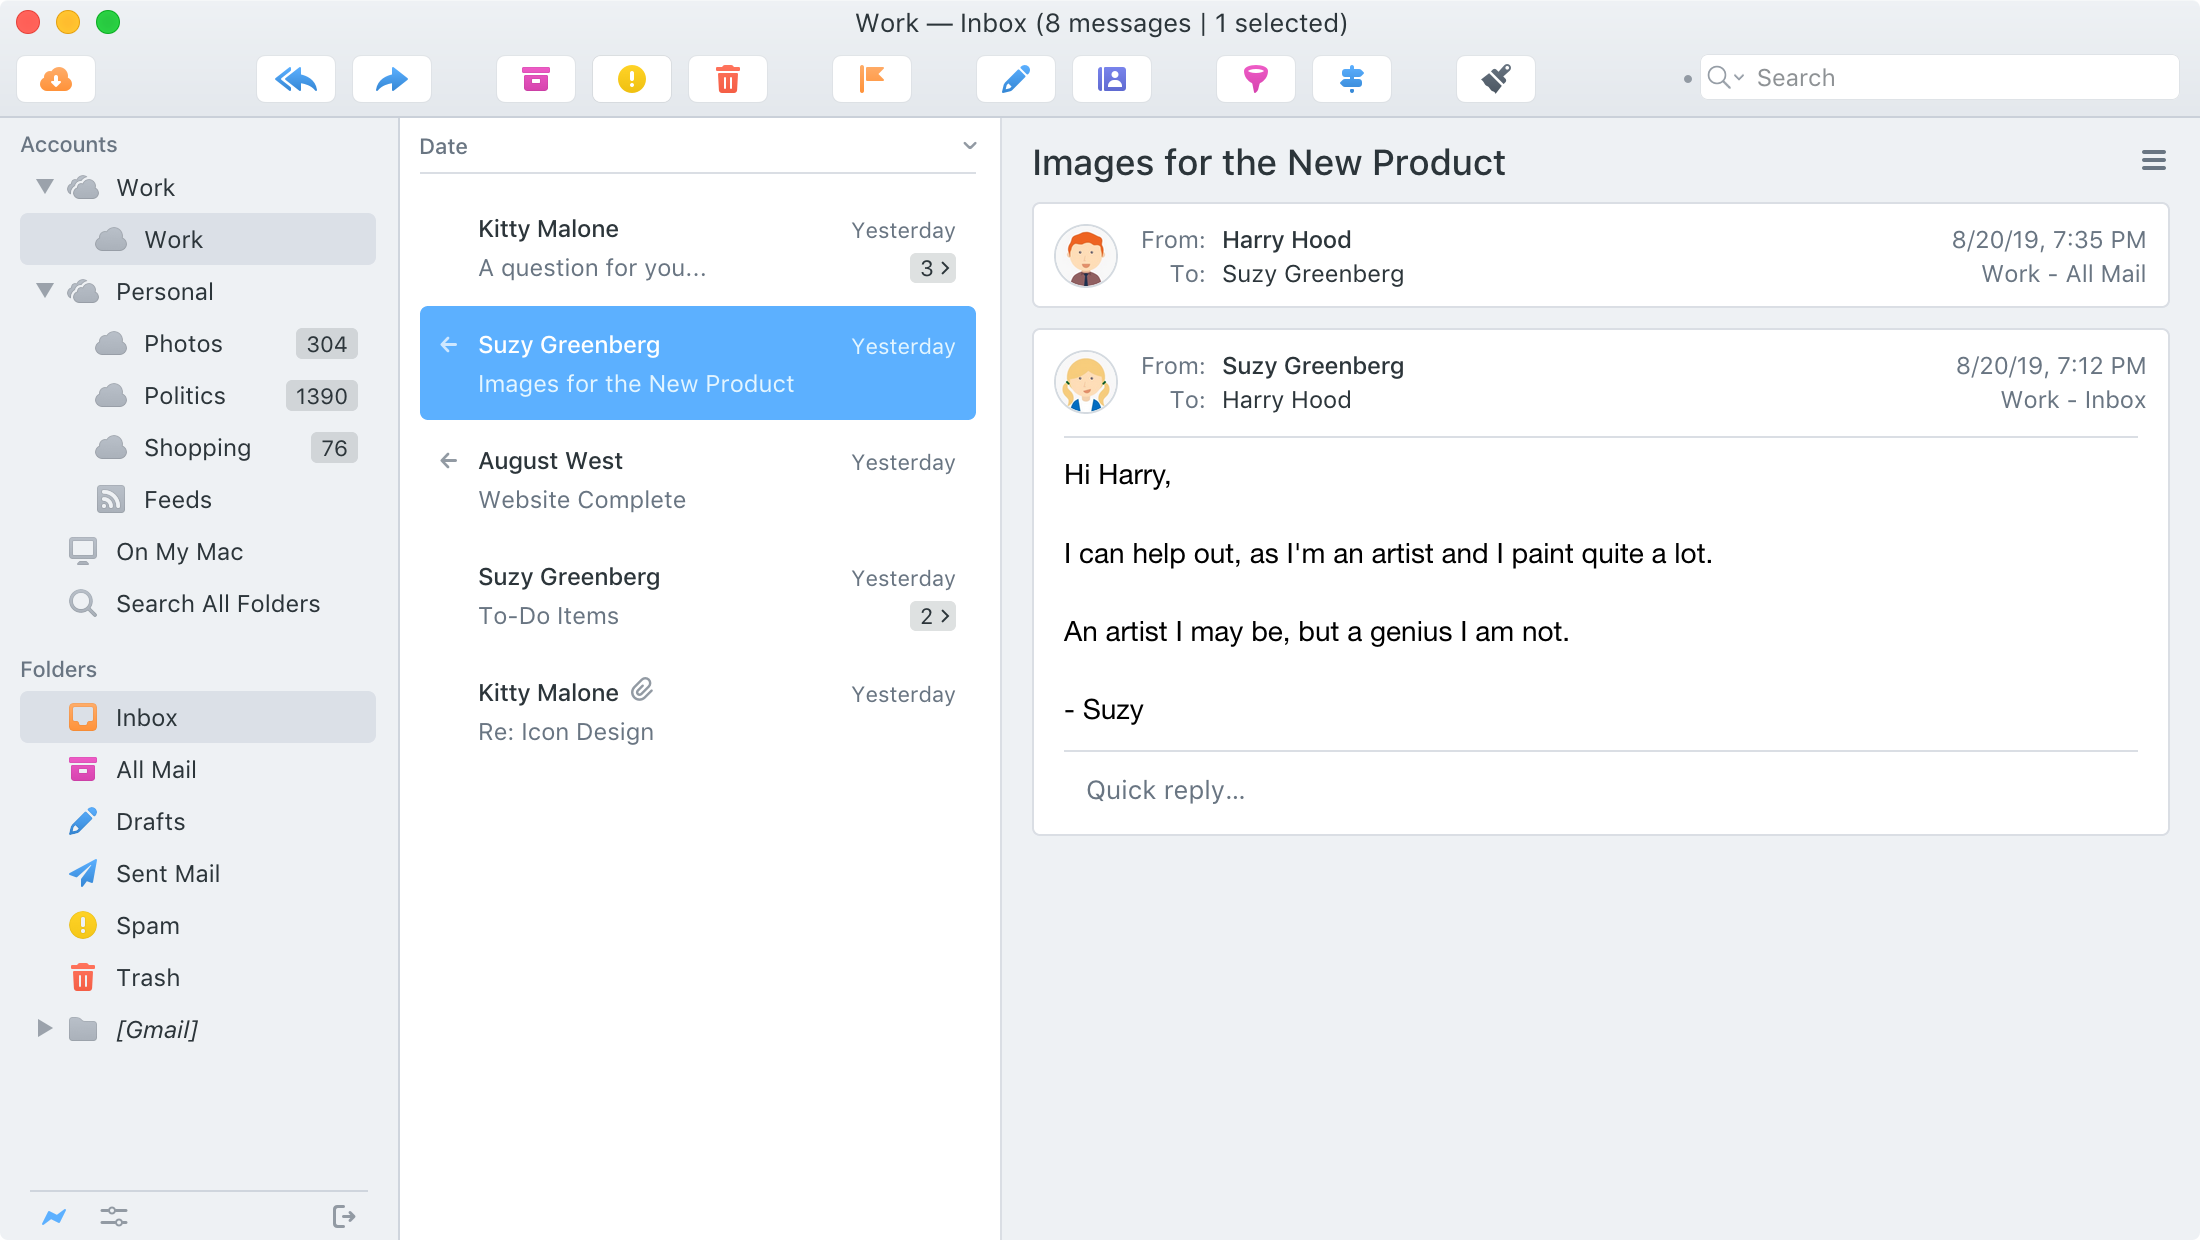Image resolution: width=2200 pixels, height=1240 pixels.
Task: Open the message hamburger menu
Action: (x=2153, y=161)
